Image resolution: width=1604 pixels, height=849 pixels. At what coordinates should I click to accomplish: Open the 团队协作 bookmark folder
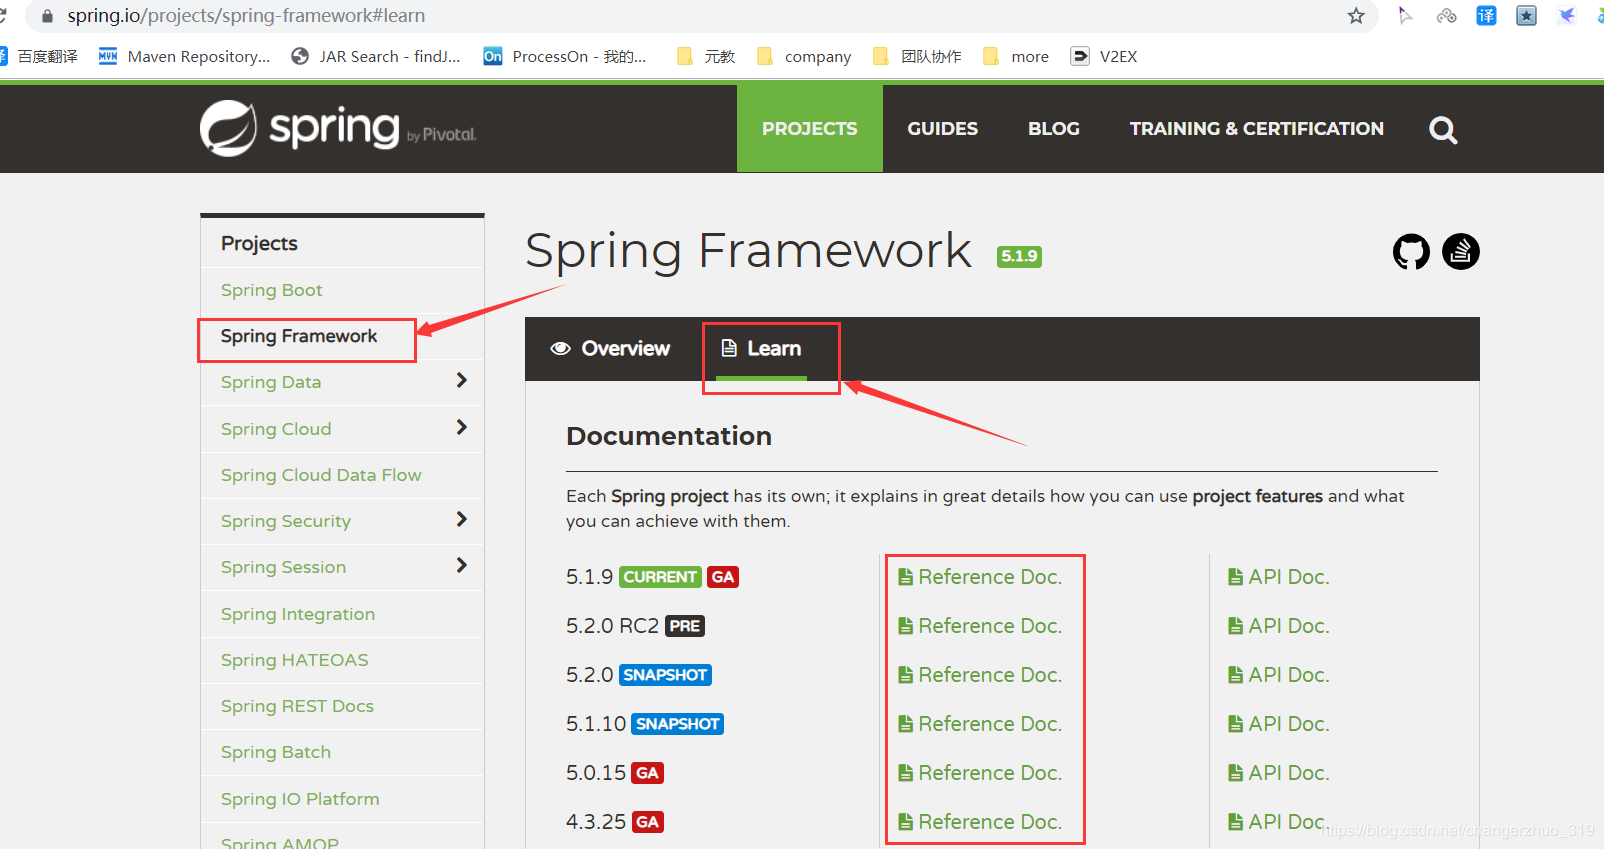tap(917, 57)
